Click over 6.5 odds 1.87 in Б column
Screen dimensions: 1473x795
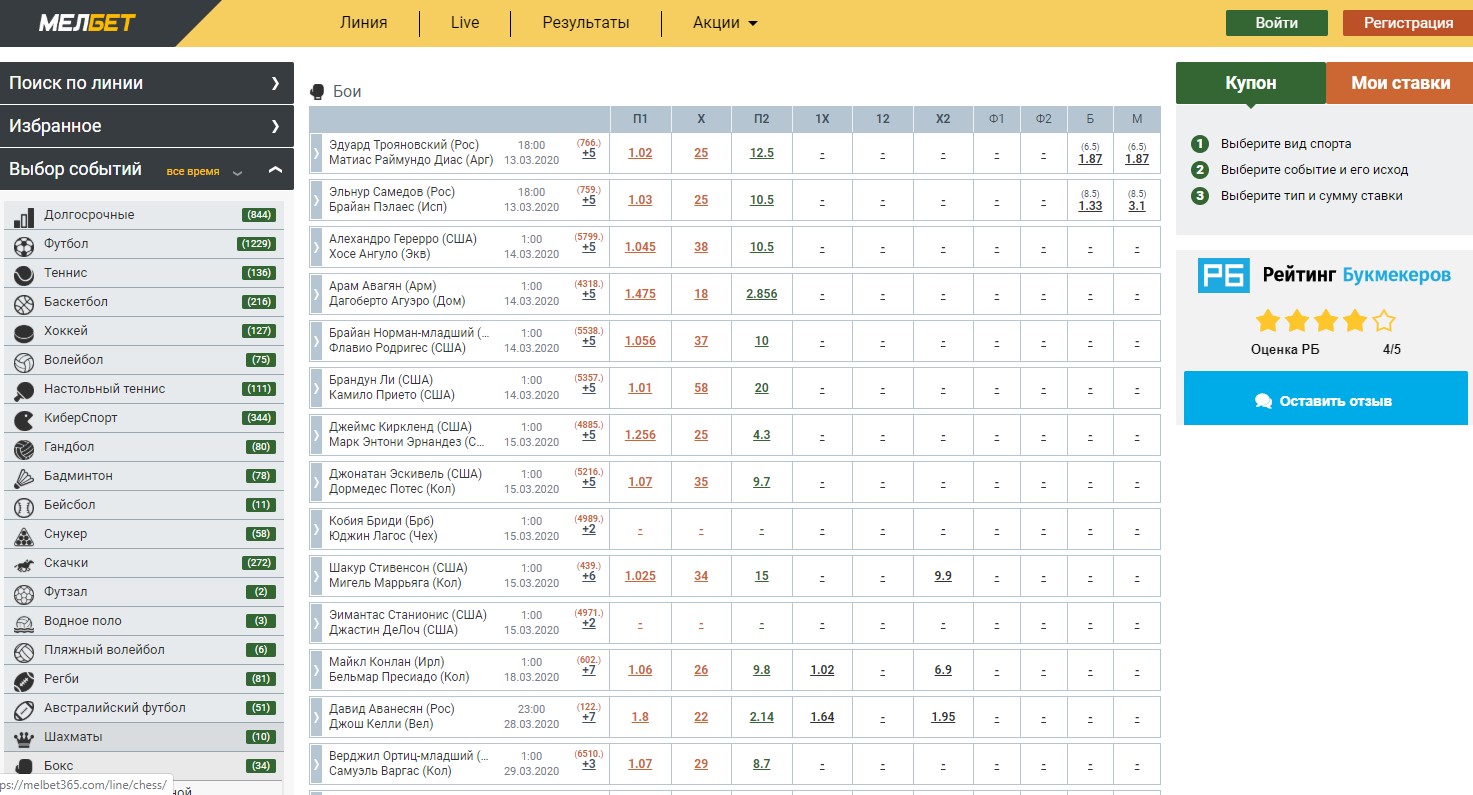(1090, 159)
